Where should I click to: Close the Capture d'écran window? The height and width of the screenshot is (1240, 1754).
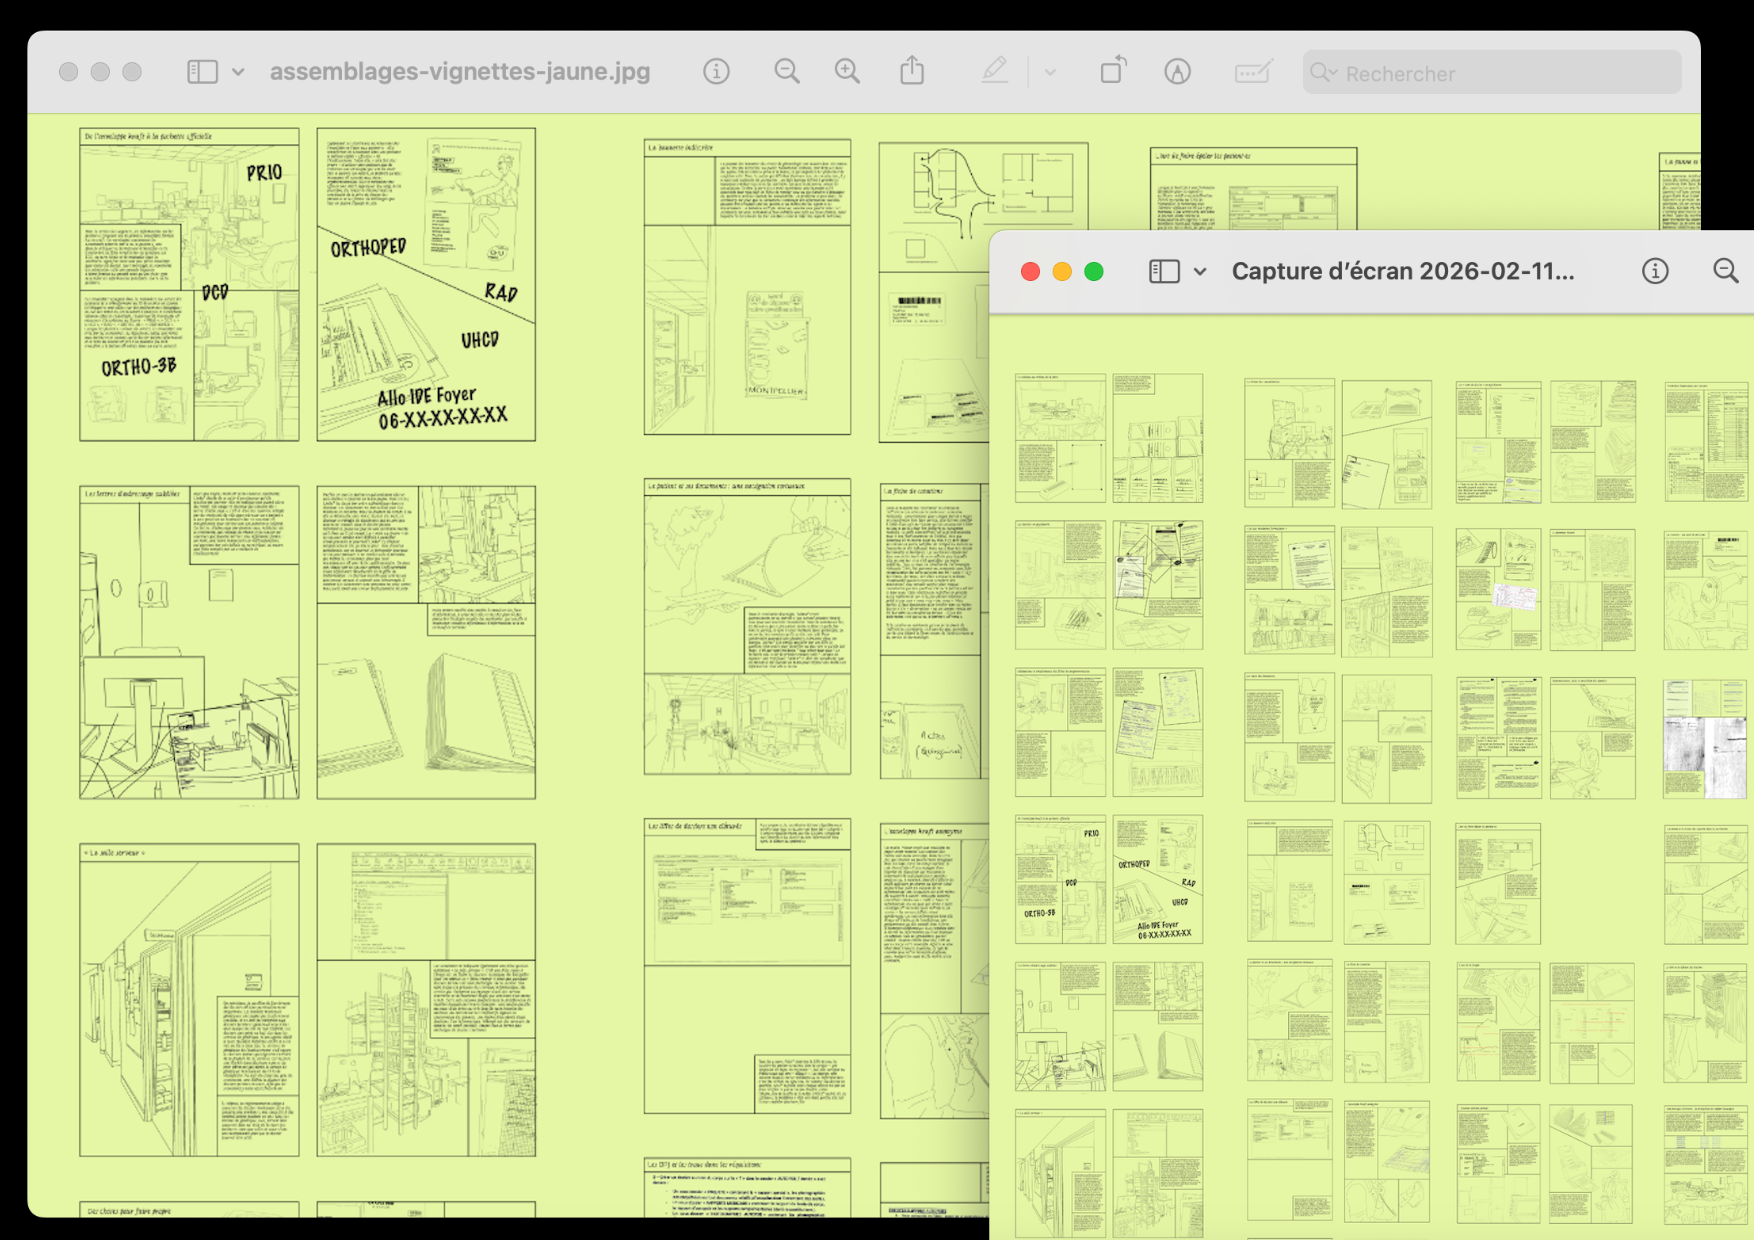[x=1030, y=272]
